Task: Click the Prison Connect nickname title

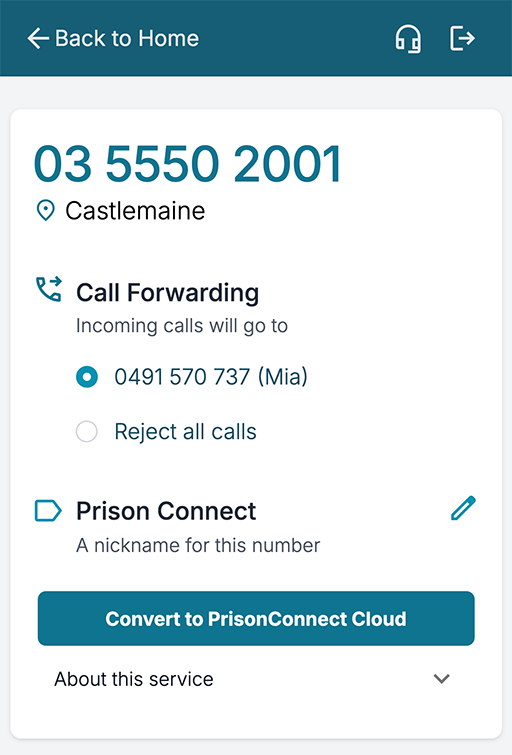Action: pyautogui.click(x=166, y=511)
